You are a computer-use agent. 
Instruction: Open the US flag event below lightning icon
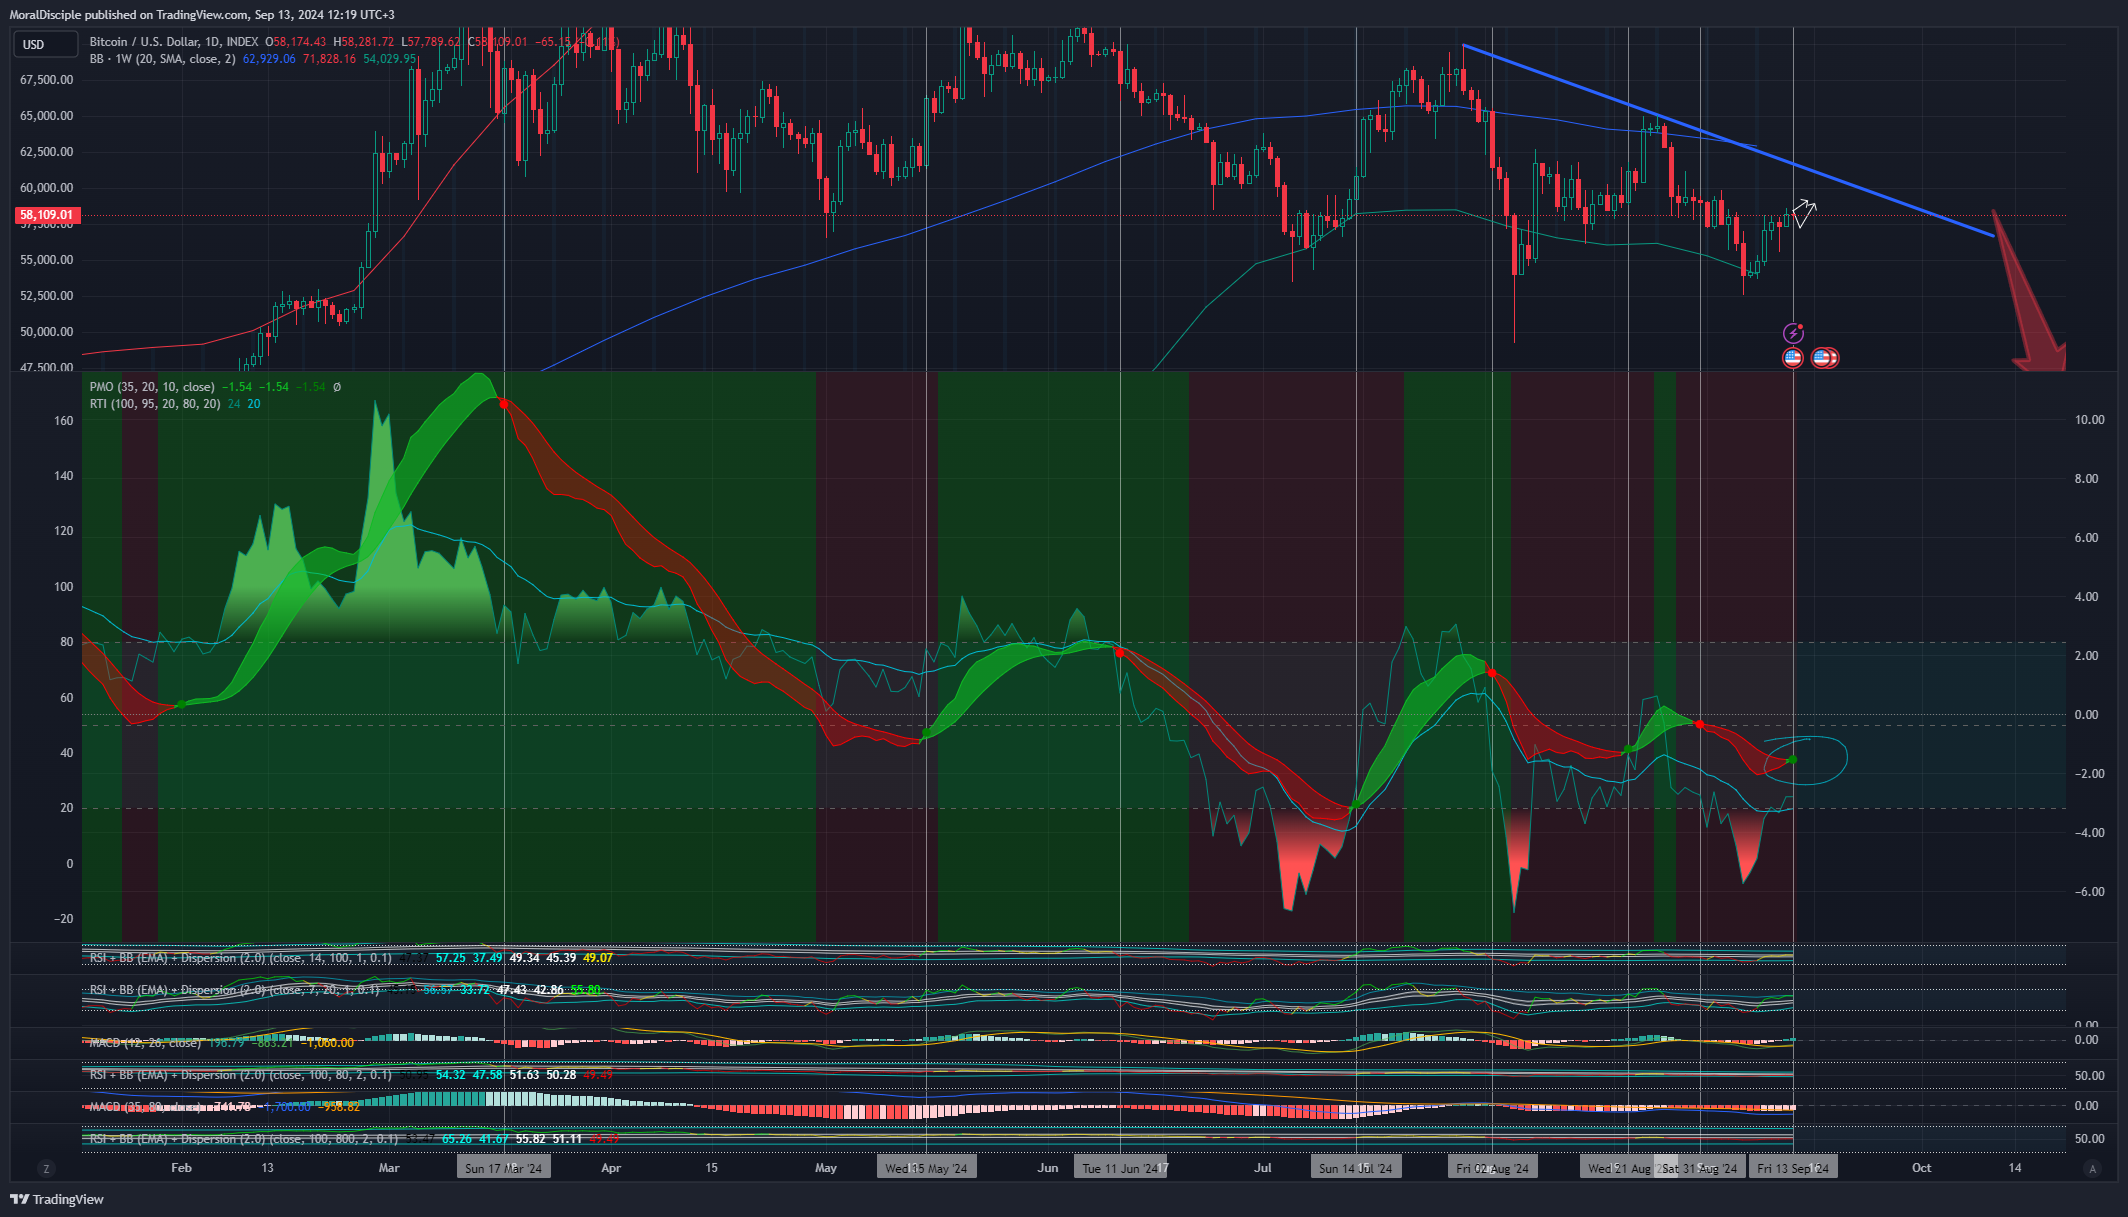click(1793, 357)
